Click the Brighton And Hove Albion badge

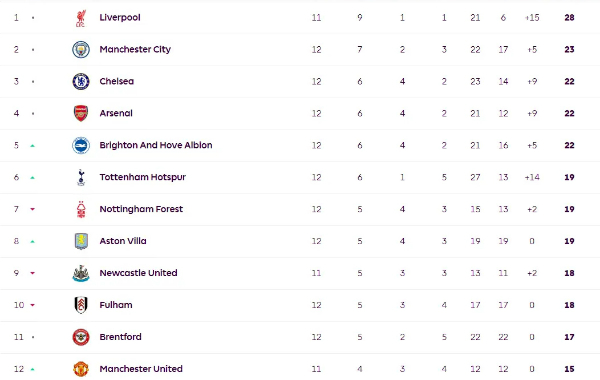81,145
